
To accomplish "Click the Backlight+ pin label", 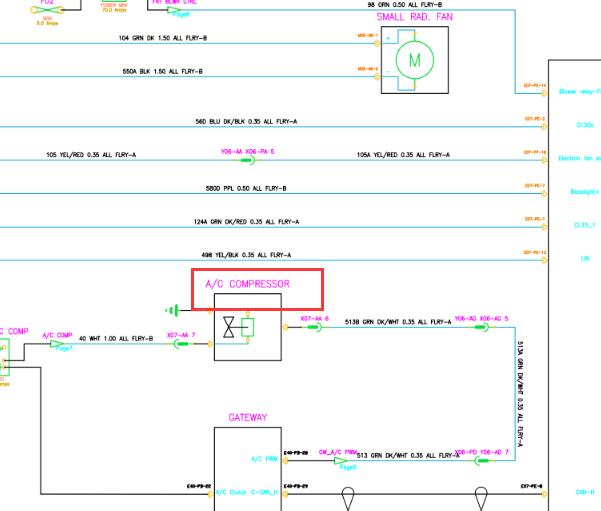I will [585, 192].
